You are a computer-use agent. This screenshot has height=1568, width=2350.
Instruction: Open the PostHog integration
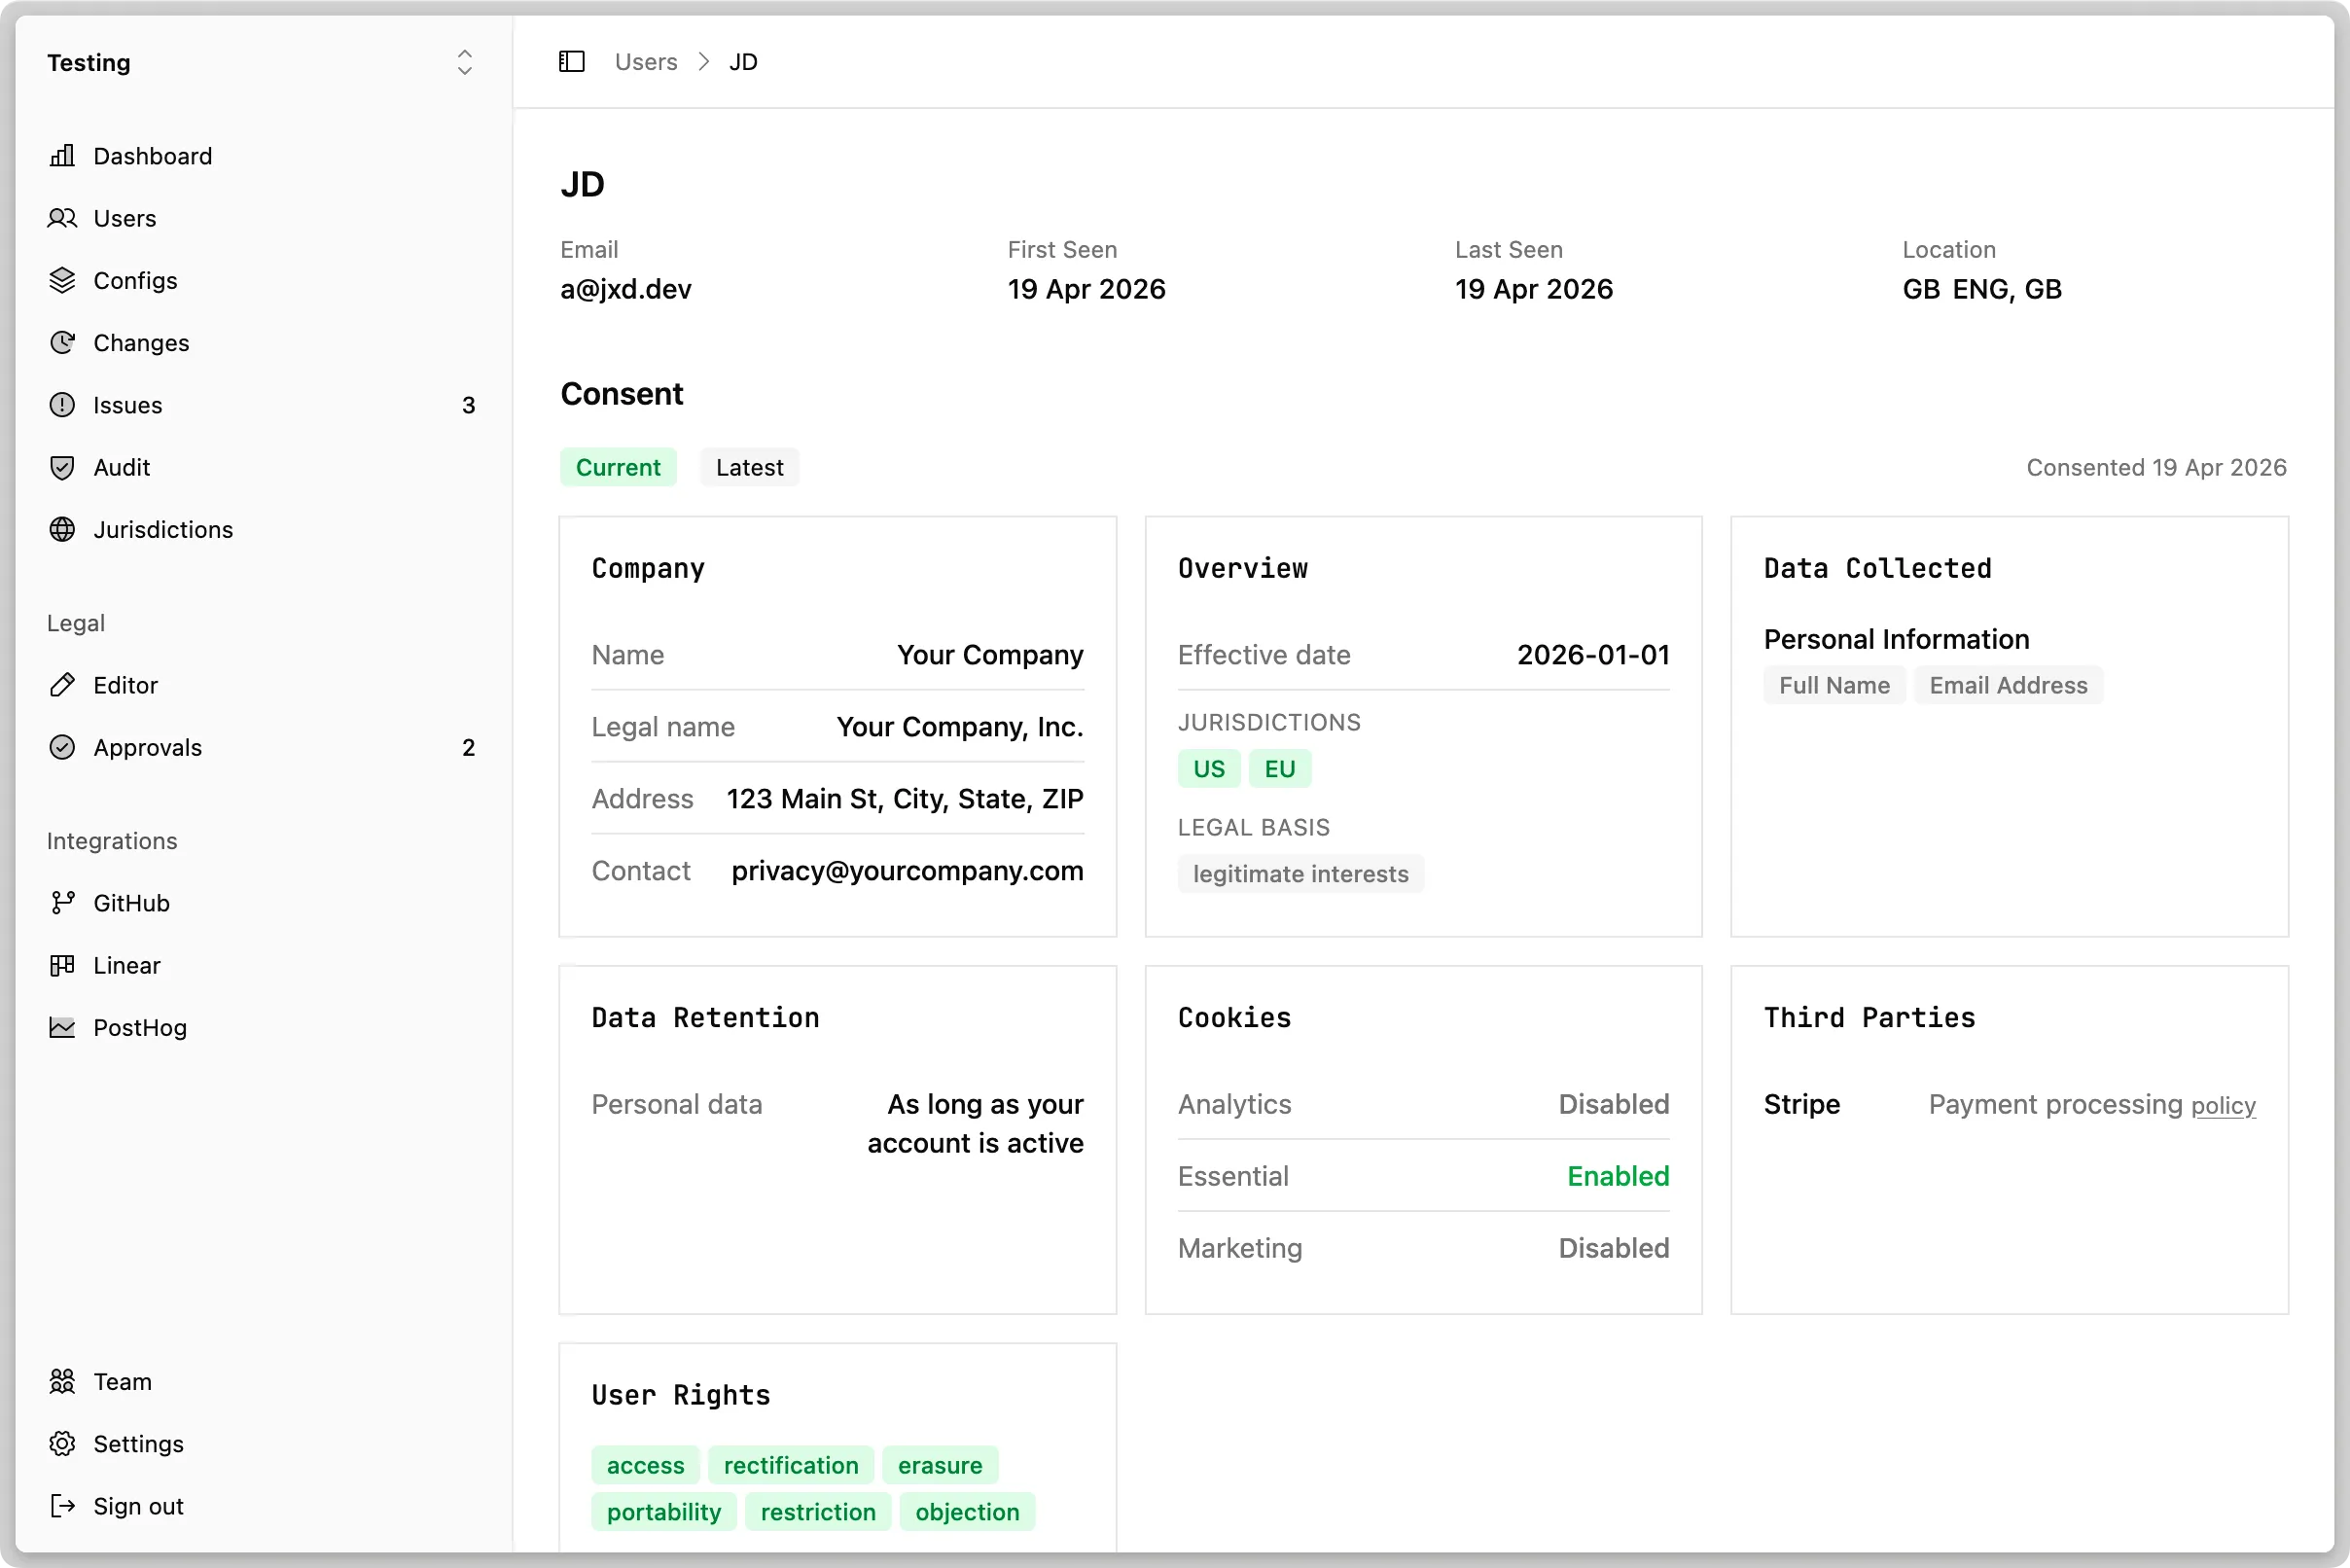139,1027
